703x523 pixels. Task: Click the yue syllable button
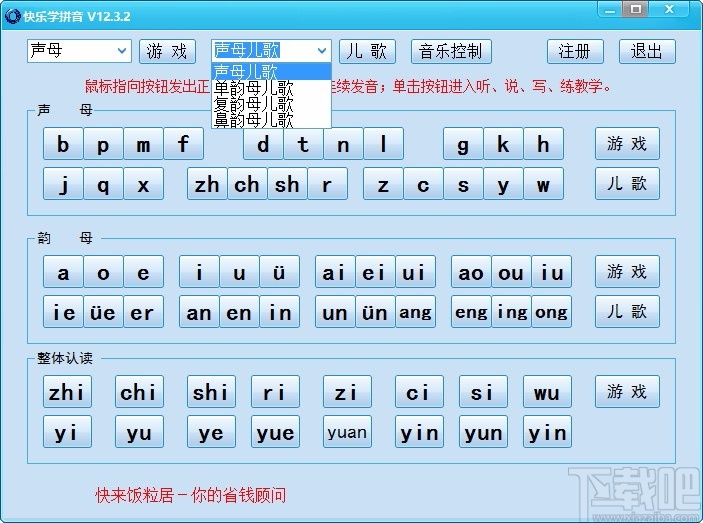click(x=275, y=432)
